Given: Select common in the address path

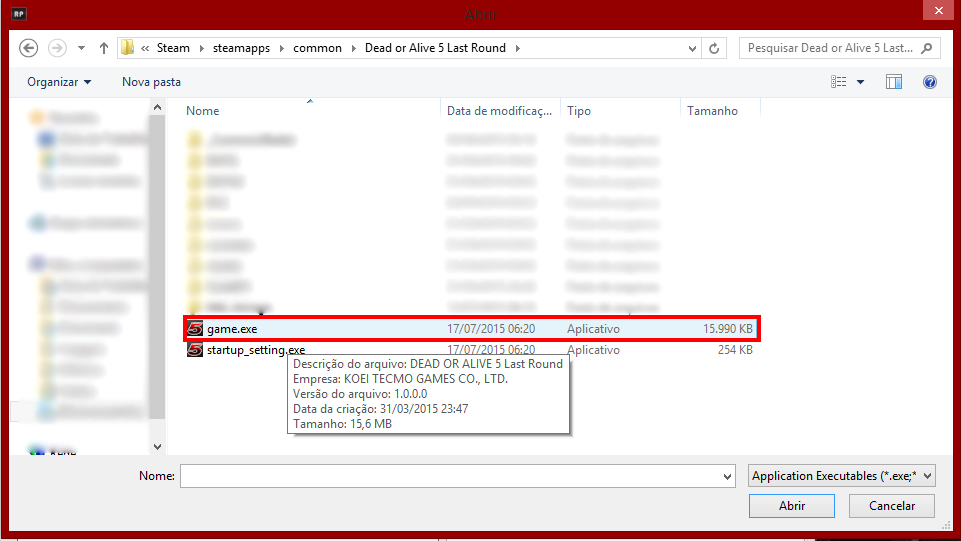Looking at the screenshot, I should click(317, 48).
